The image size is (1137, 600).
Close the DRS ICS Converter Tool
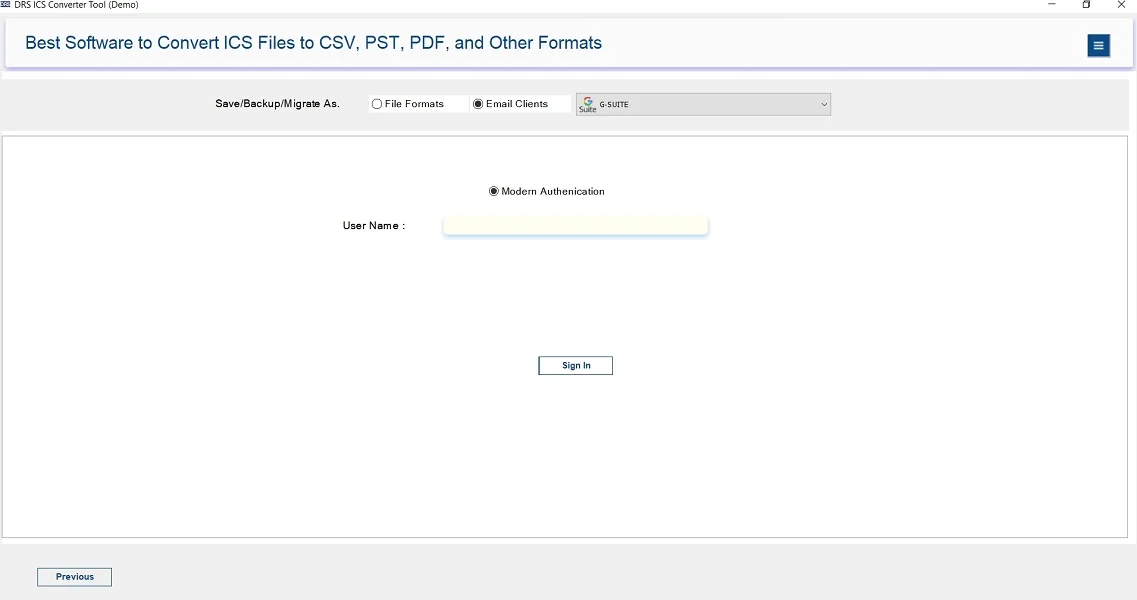tap(1121, 5)
